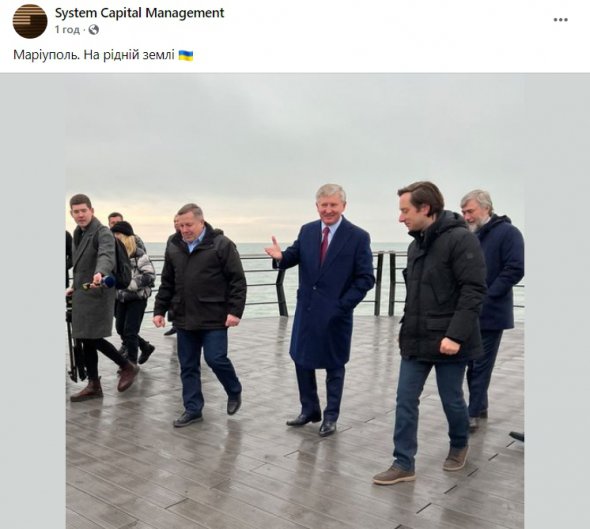Click the camera tripod at photo's left edge
The height and width of the screenshot is (529, 590).
click(74, 339)
